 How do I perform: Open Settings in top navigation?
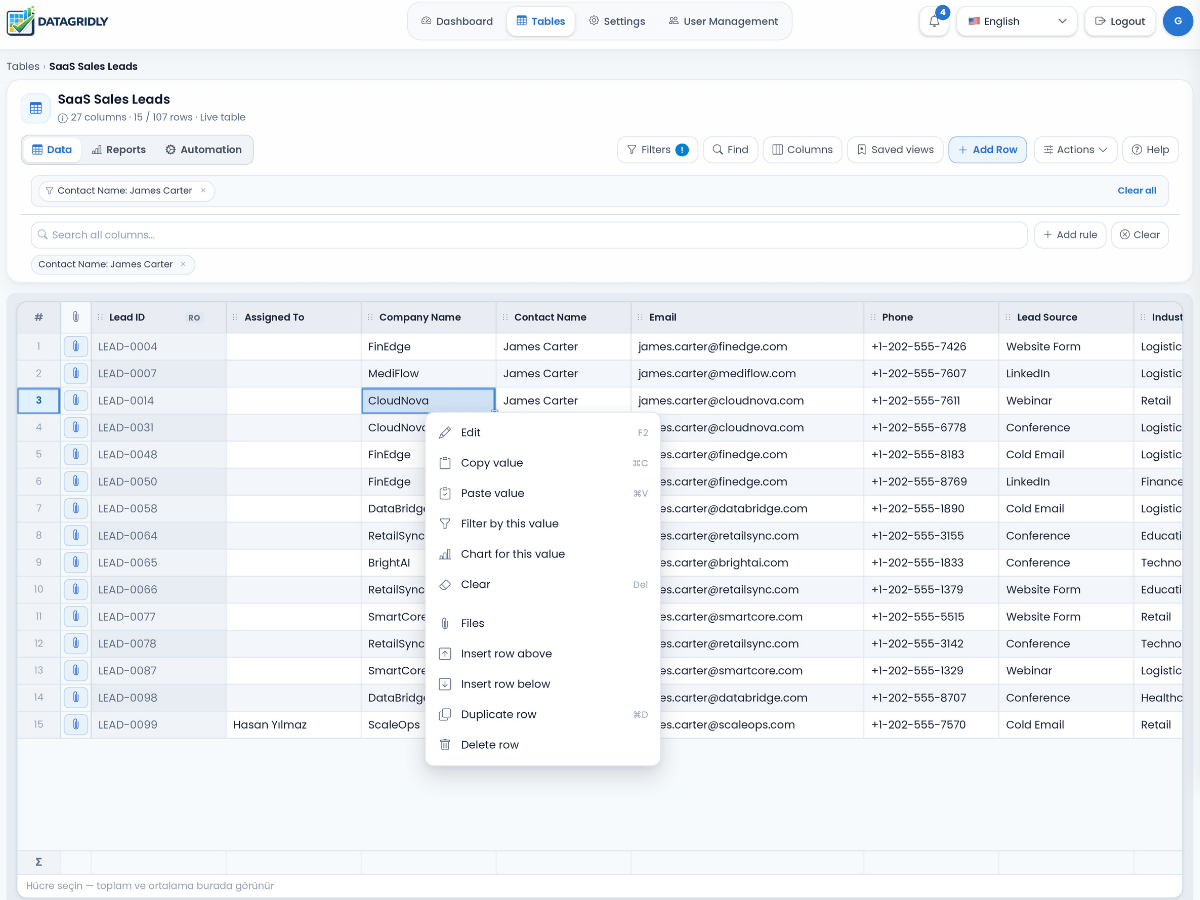point(616,21)
